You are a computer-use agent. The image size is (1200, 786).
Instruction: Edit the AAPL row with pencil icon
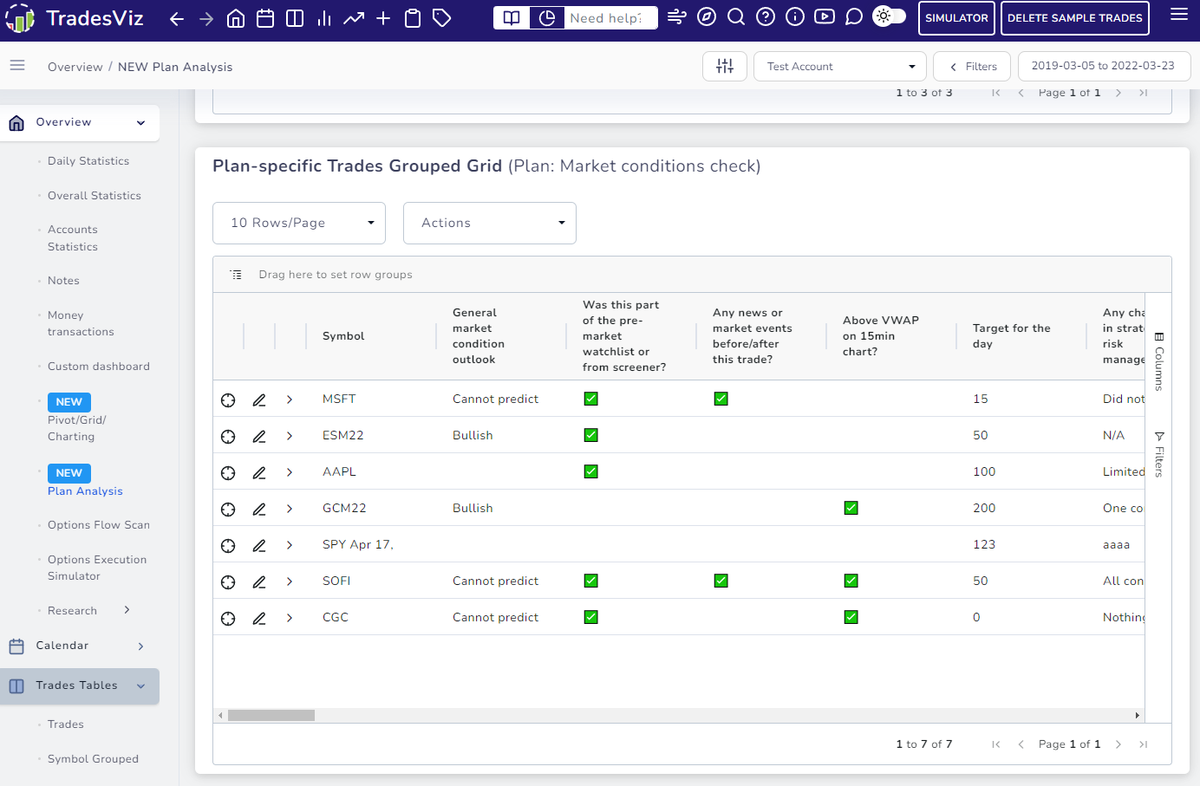[259, 472]
